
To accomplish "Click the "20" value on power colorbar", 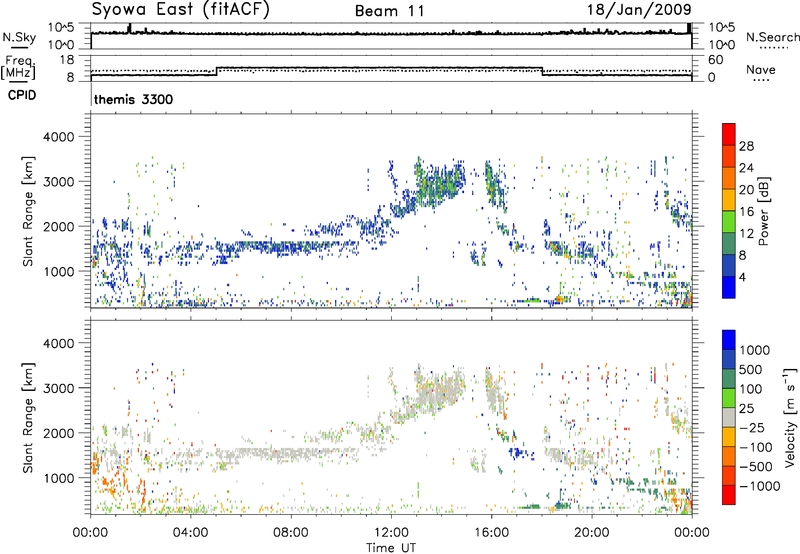I will [746, 190].
